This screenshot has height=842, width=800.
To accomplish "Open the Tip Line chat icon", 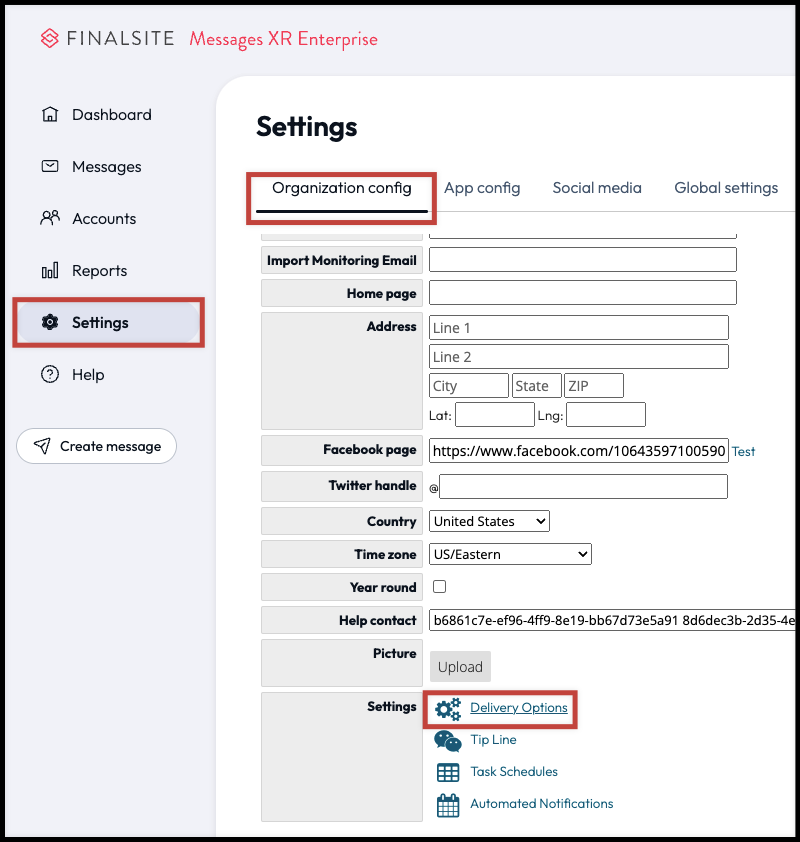I will (446, 740).
